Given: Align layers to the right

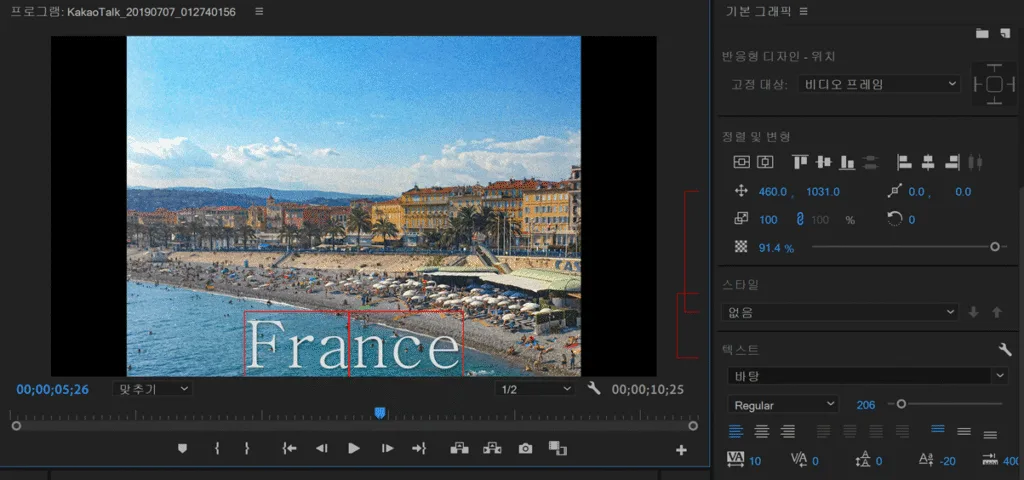Looking at the screenshot, I should pyautogui.click(x=952, y=162).
